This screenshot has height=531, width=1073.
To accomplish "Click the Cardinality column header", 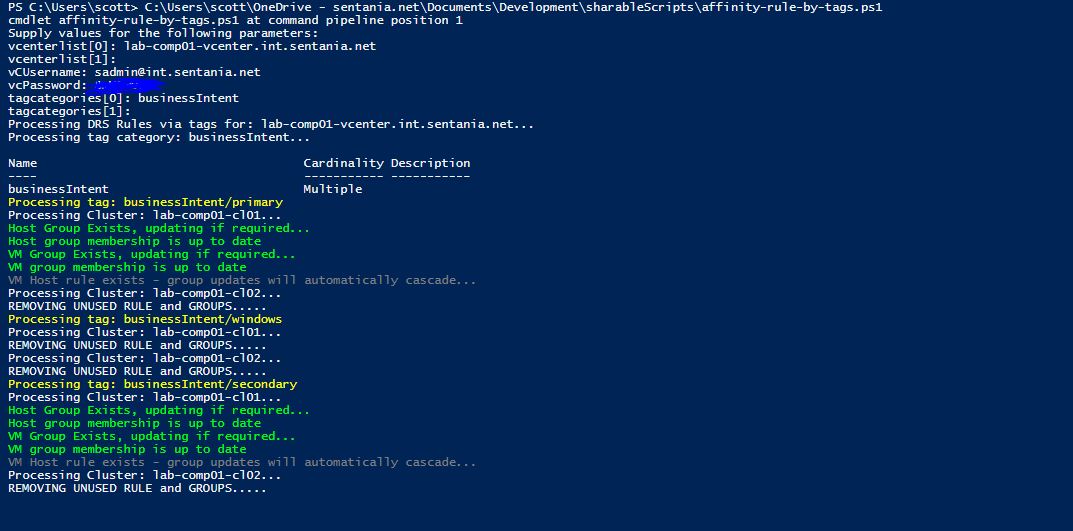I will coord(344,164).
